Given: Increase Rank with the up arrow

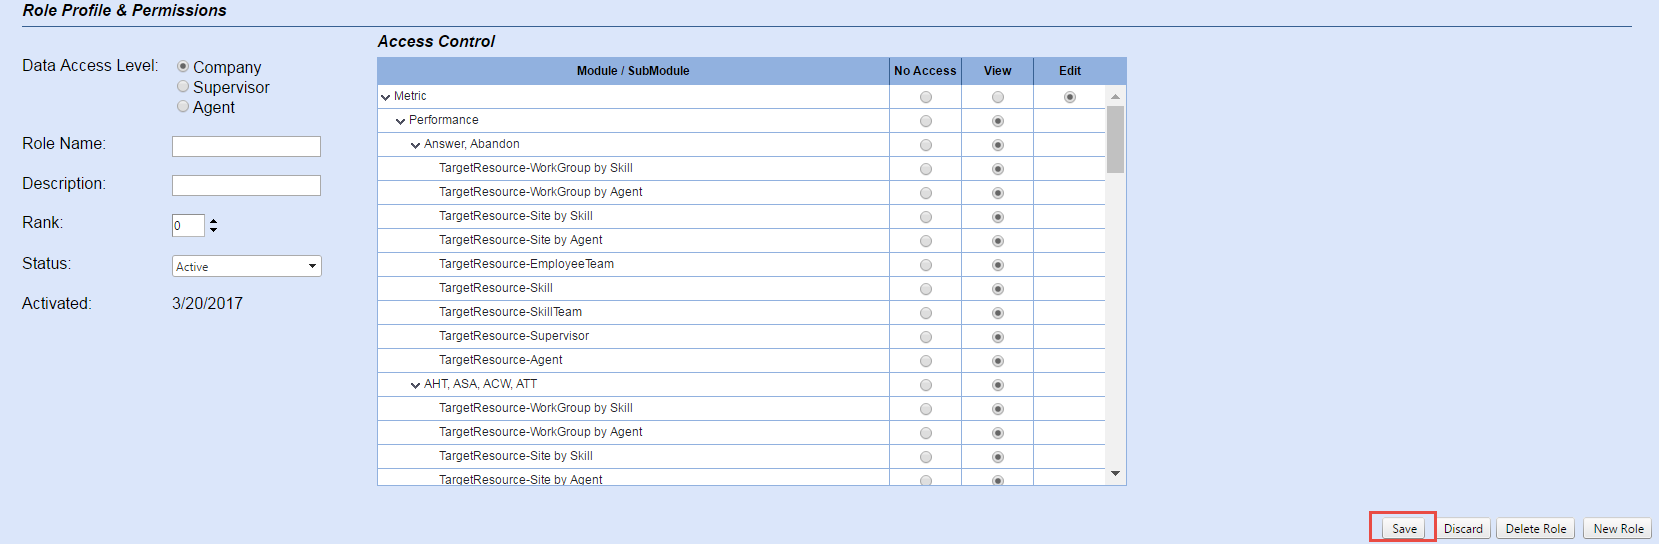Looking at the screenshot, I should (213, 221).
